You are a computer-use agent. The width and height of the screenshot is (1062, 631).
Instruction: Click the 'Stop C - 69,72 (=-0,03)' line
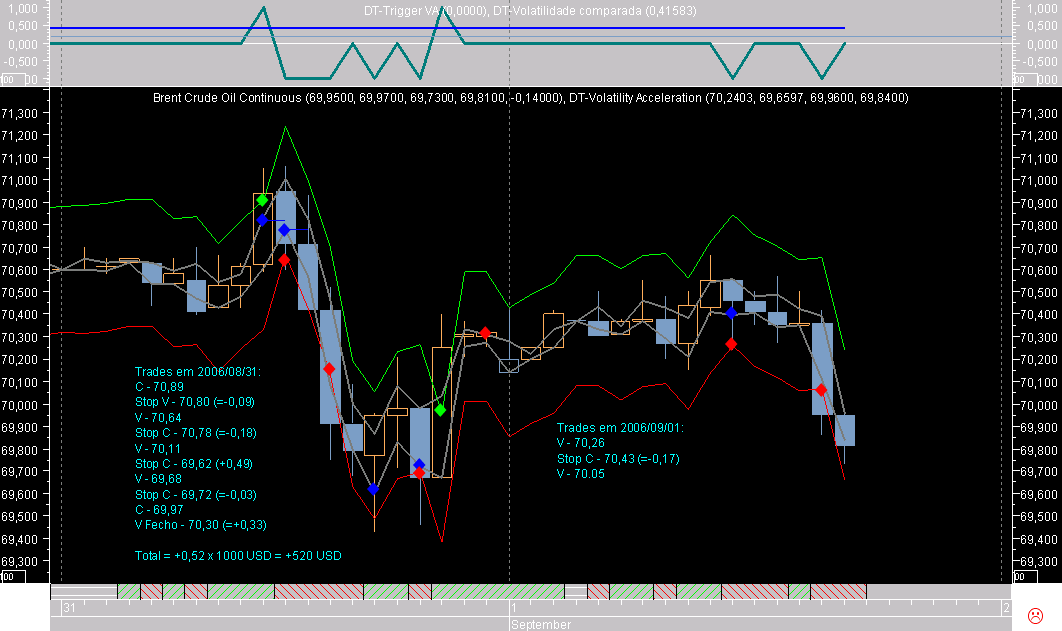click(196, 494)
